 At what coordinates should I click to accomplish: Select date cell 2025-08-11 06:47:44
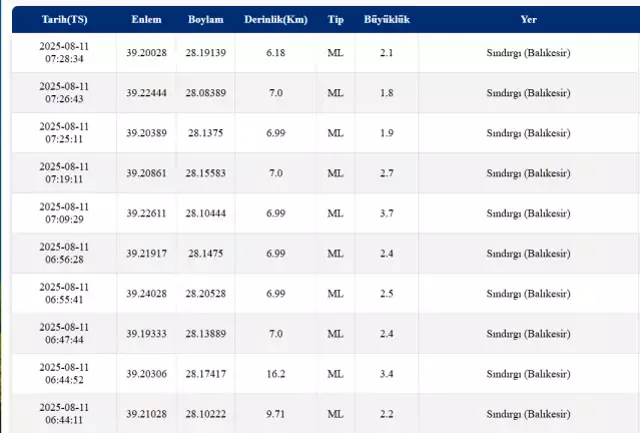[x=64, y=333]
